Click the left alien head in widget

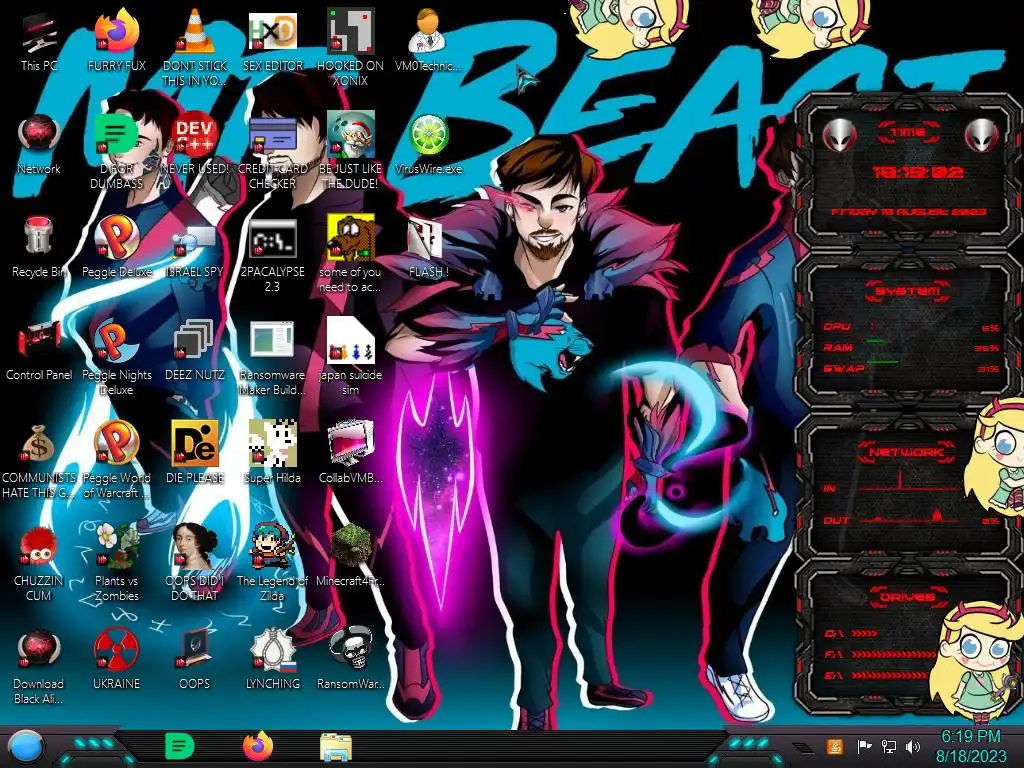pyautogui.click(x=839, y=136)
